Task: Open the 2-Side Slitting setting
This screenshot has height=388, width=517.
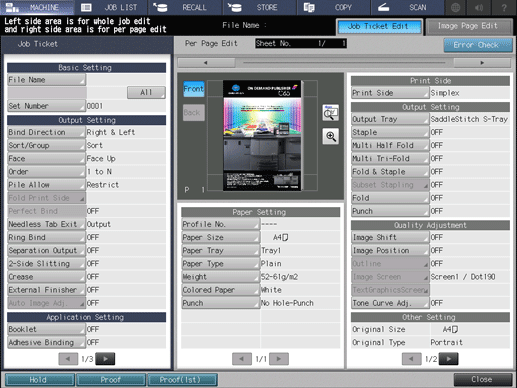Action: click(x=46, y=264)
